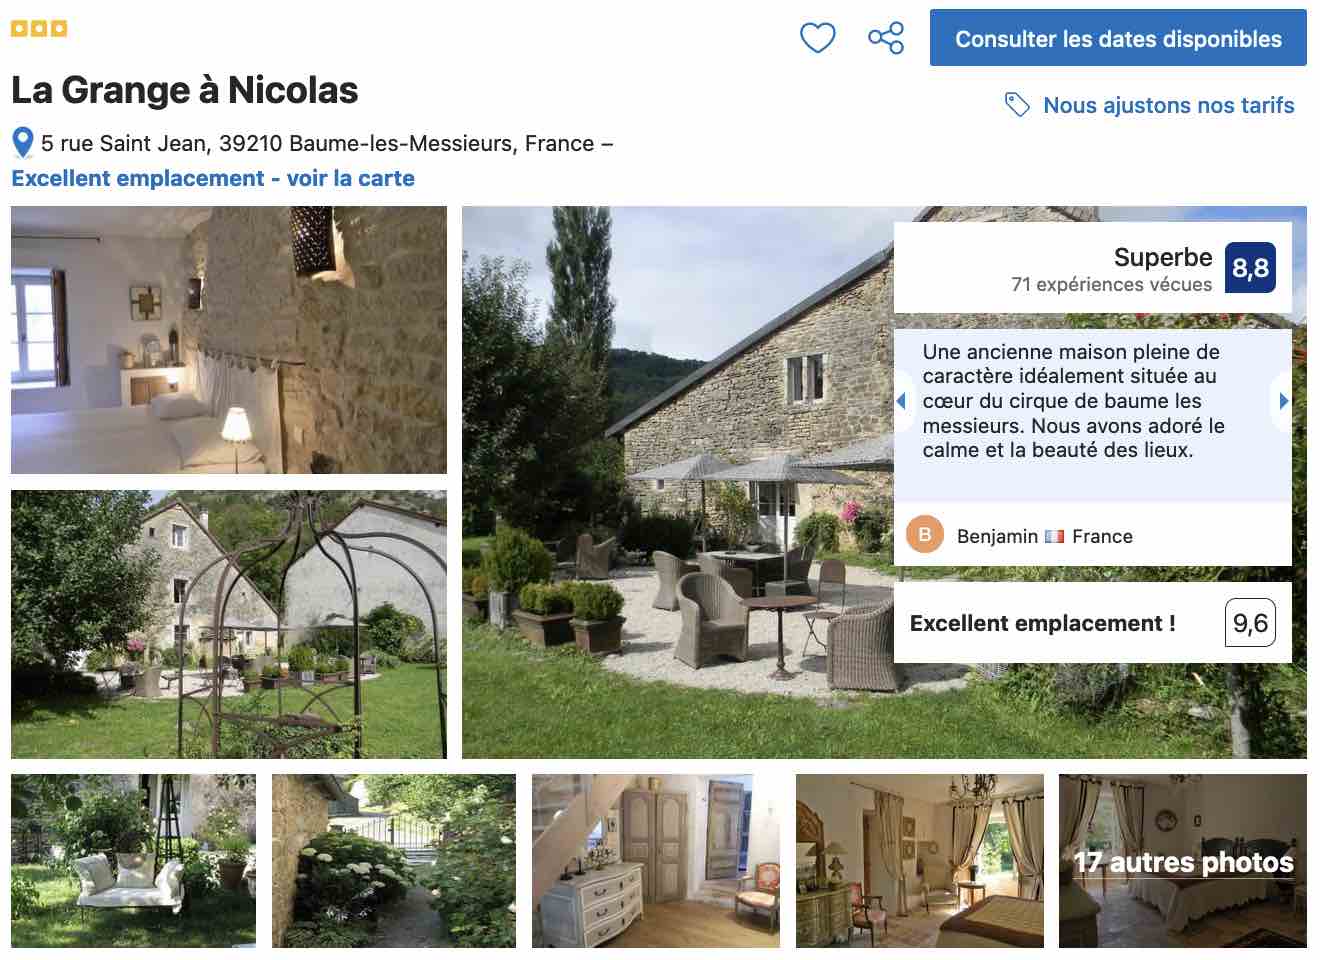Screen dimensions: 1320x960
Task: Open Consulter les dates disponibles
Action: click(1118, 38)
